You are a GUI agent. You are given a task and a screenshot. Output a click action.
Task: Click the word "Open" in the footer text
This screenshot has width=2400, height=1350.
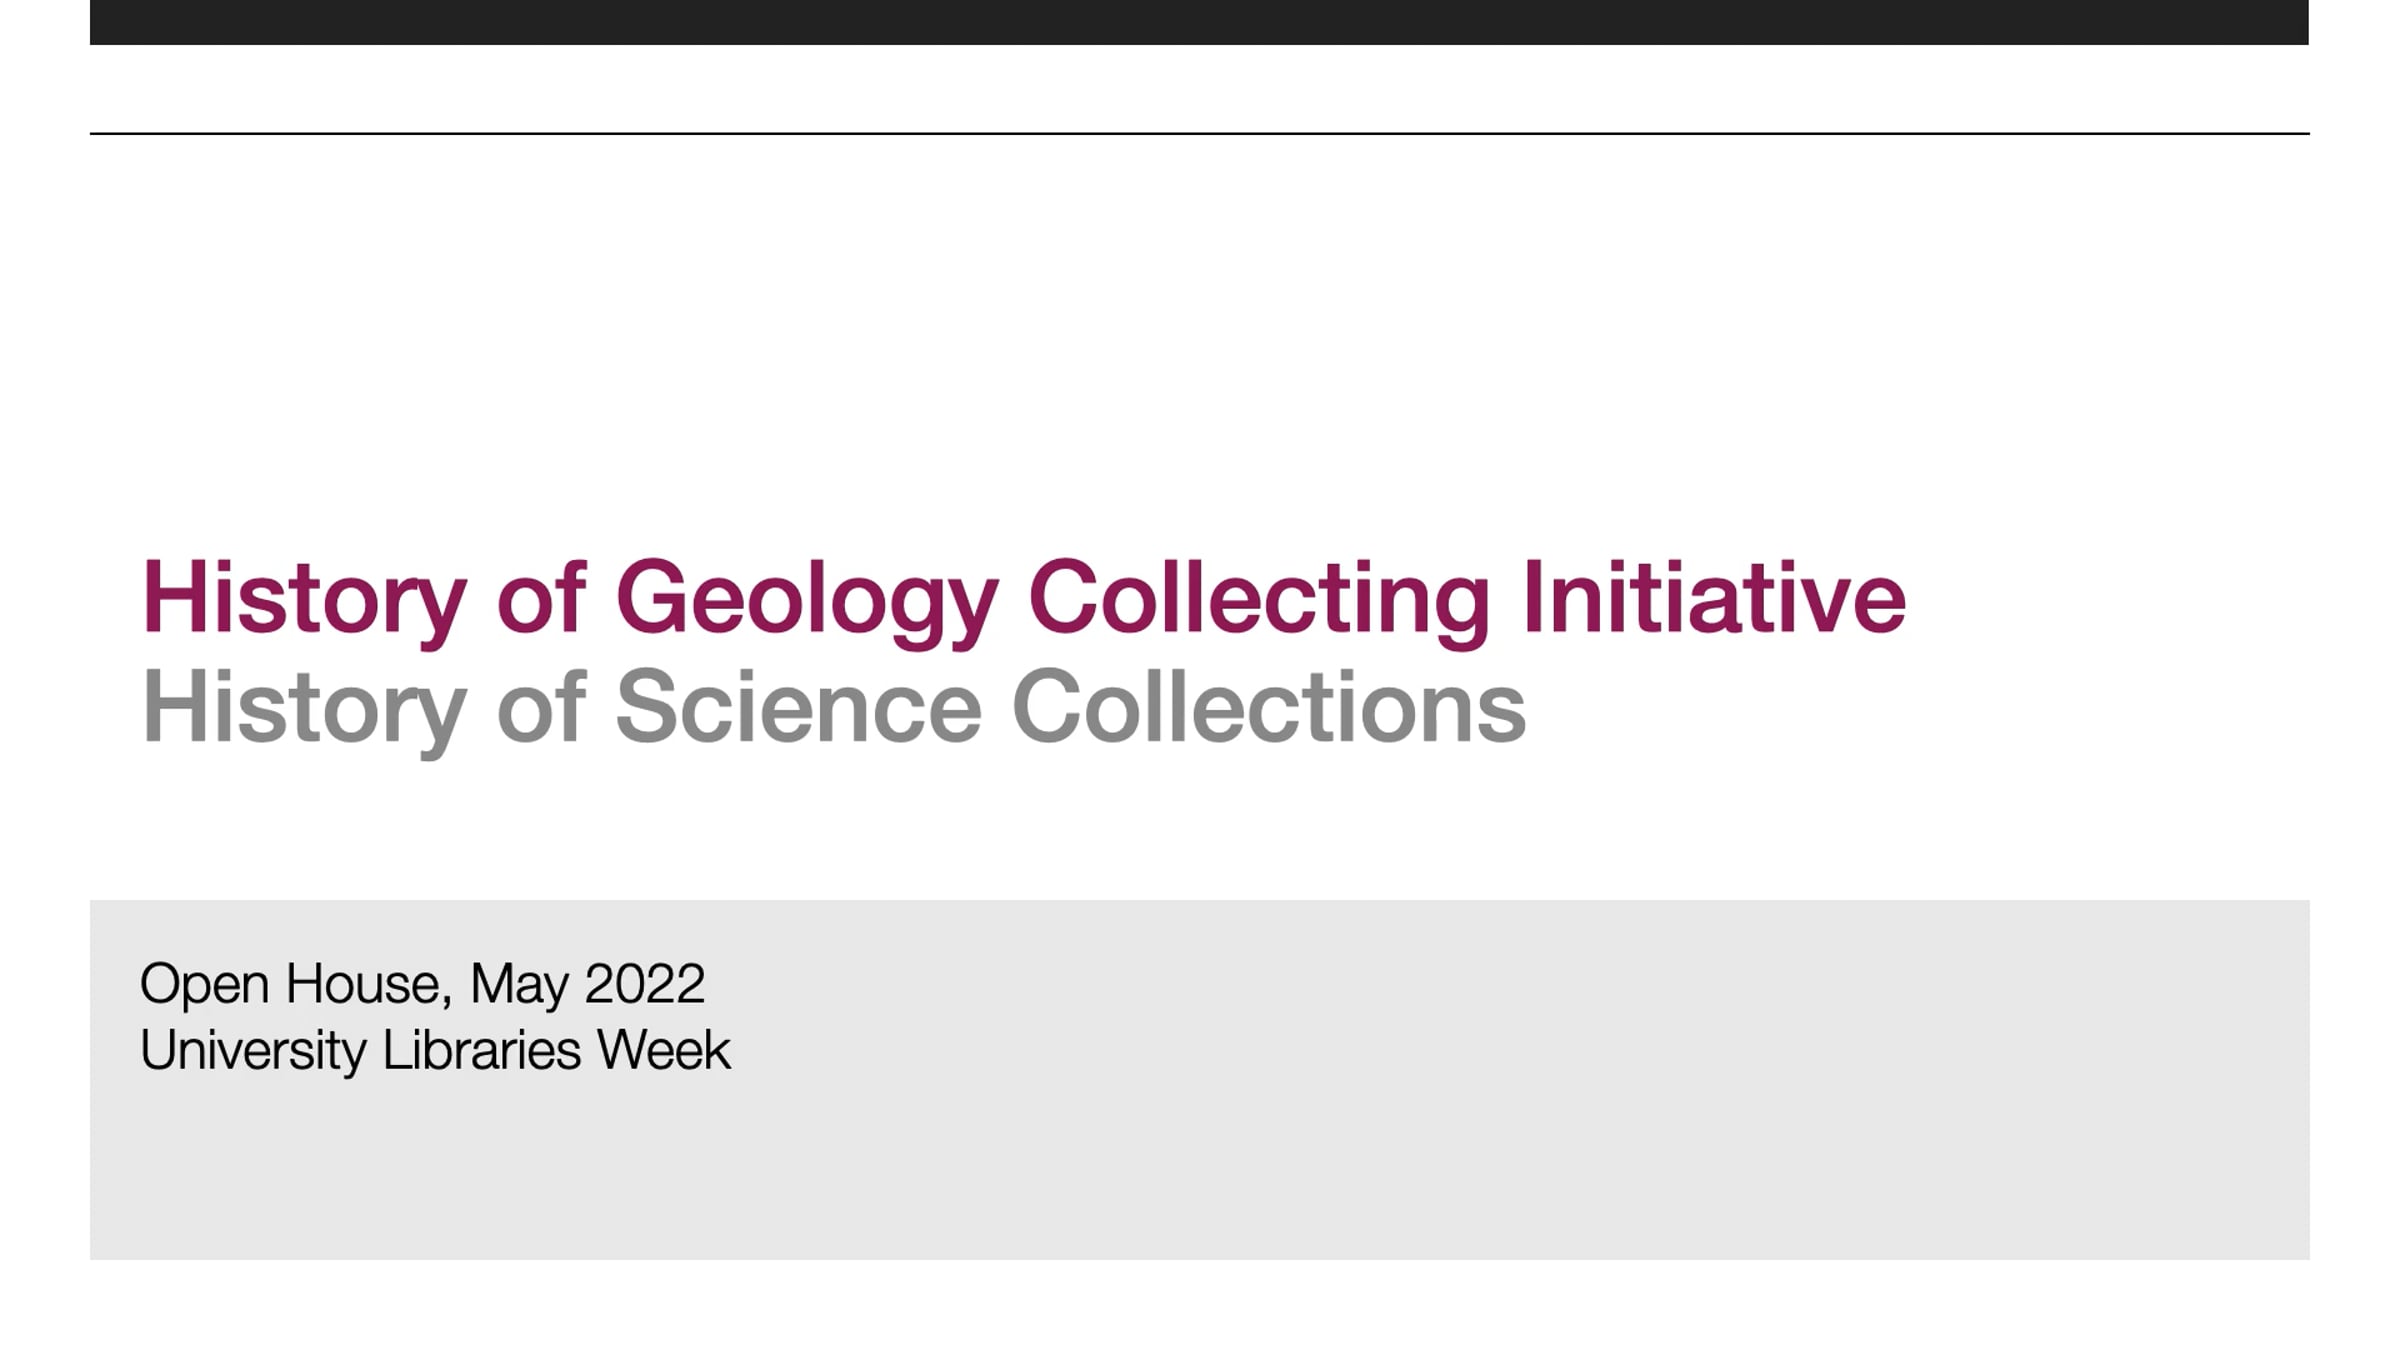[204, 984]
